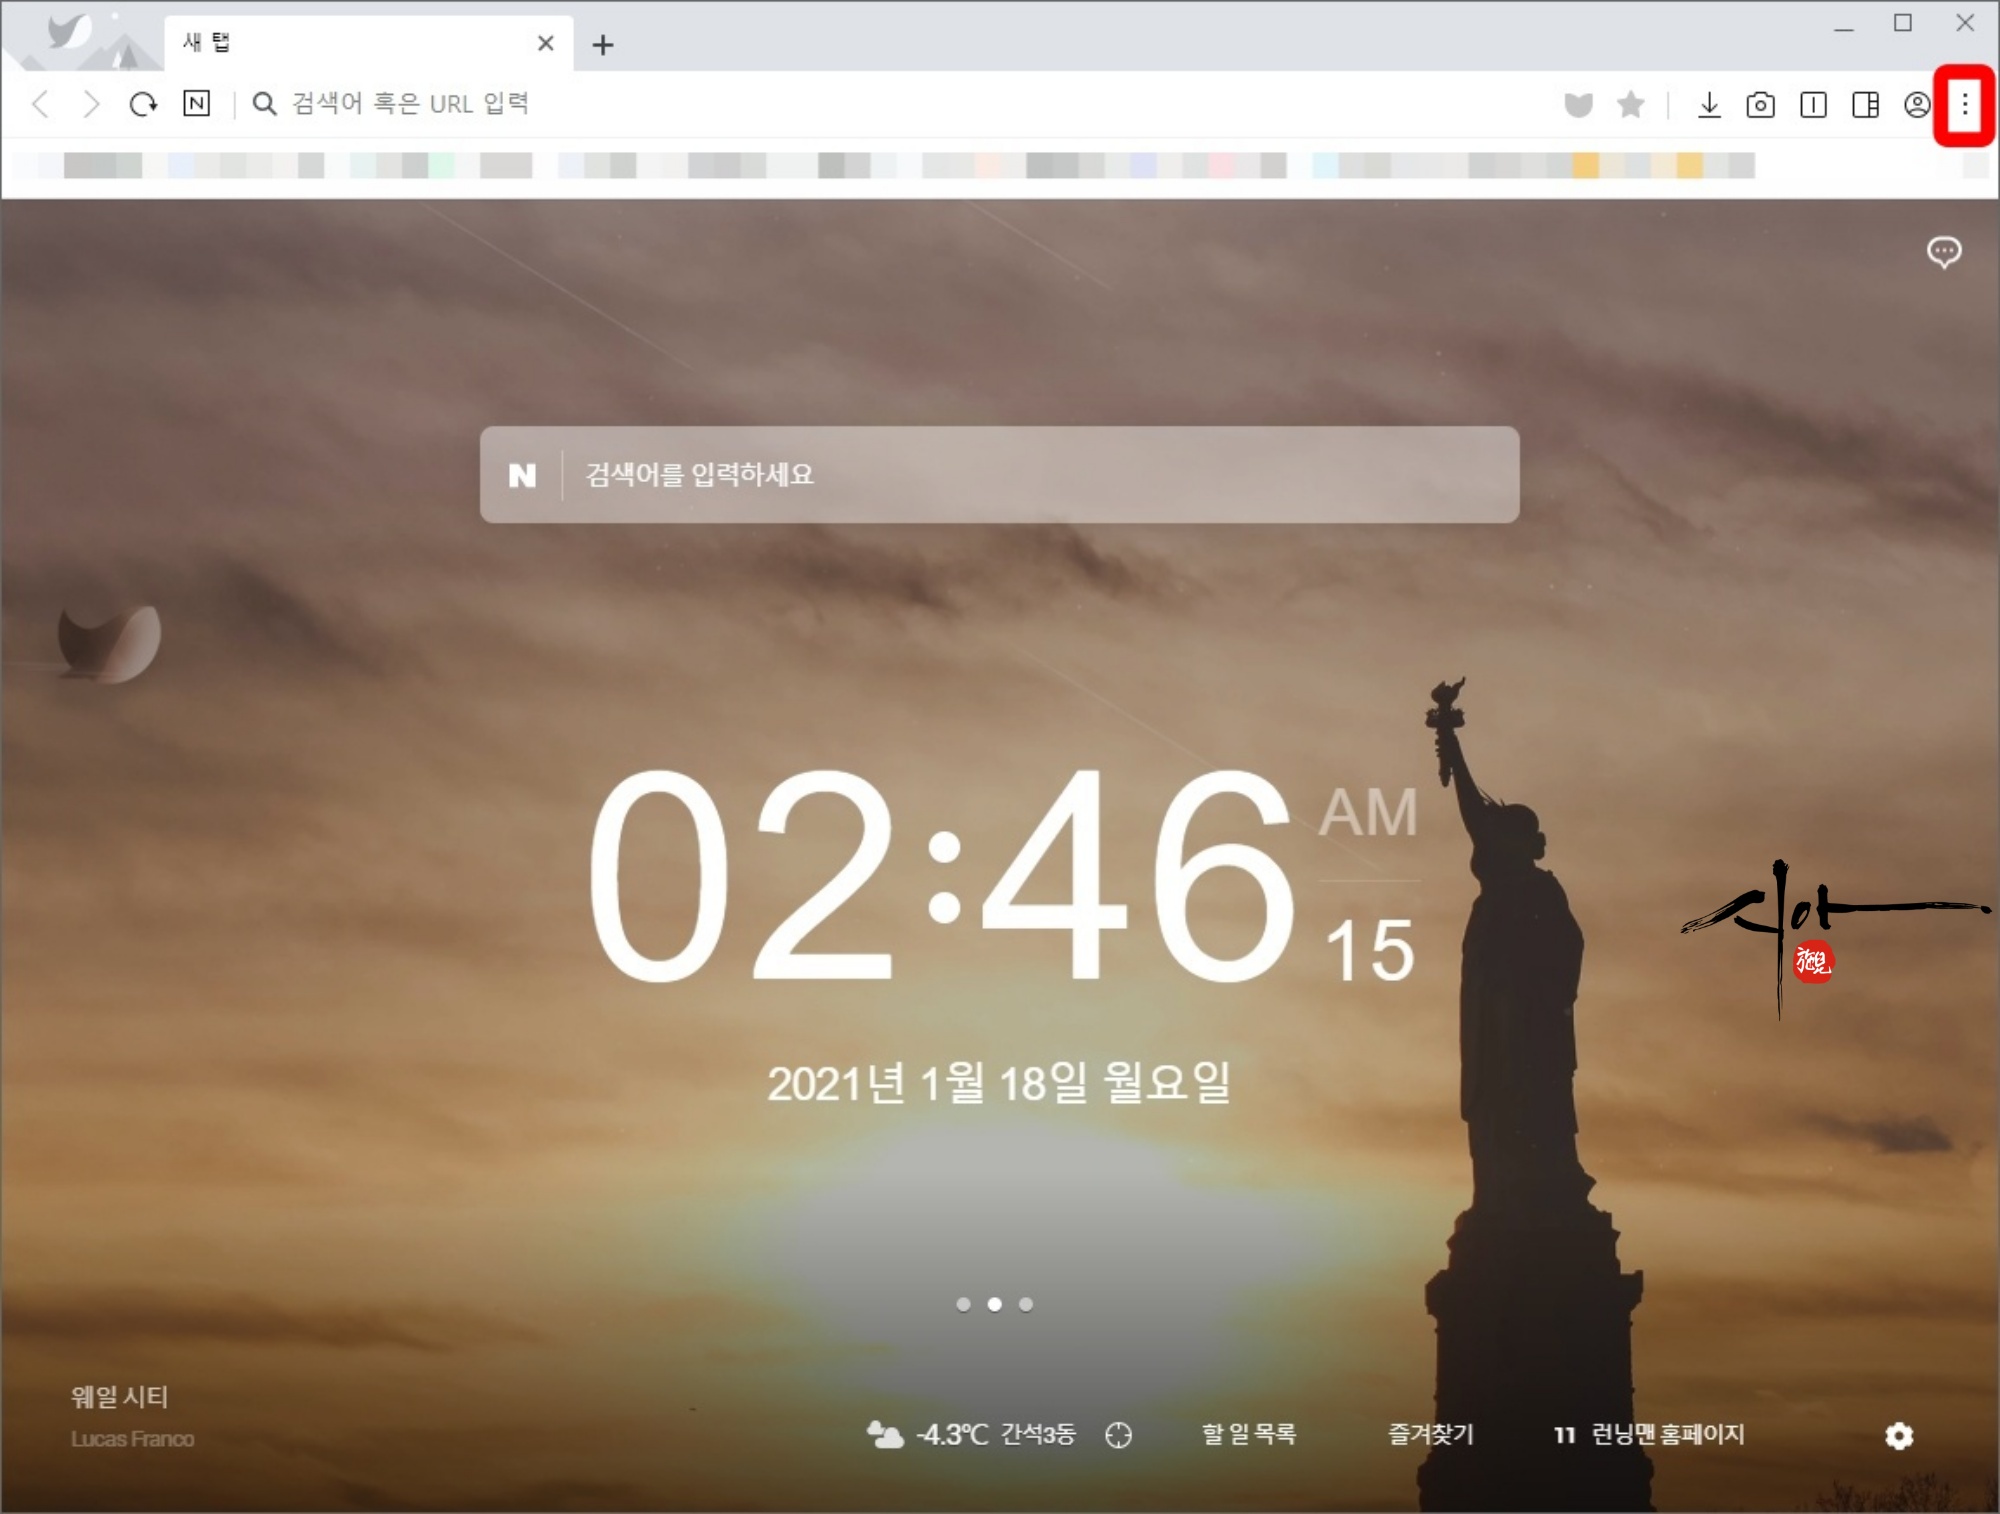Toggle the dual tab split-view icon
This screenshot has width=2000, height=1514.
click(1813, 105)
